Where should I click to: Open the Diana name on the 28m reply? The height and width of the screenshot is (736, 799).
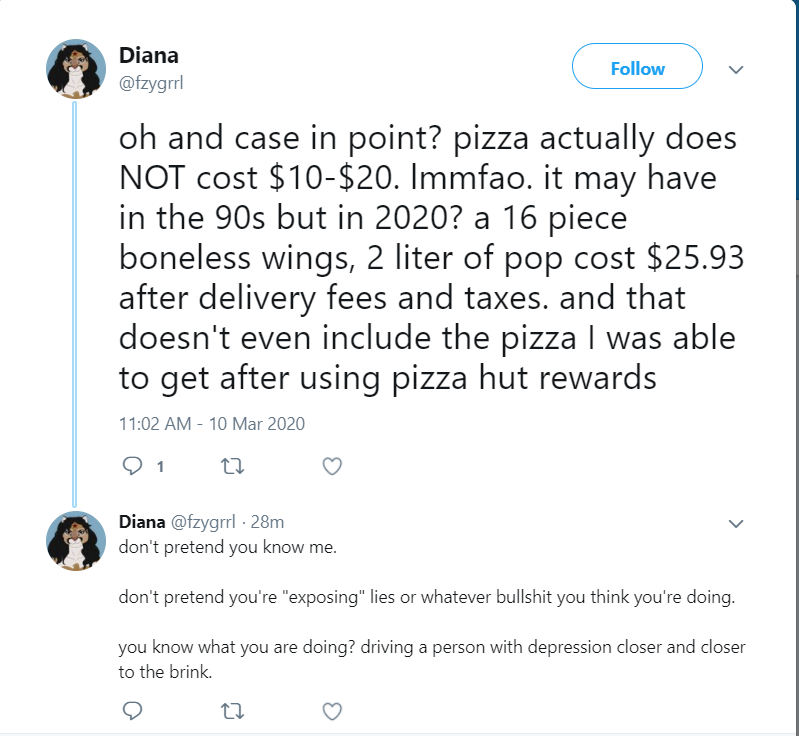(142, 522)
